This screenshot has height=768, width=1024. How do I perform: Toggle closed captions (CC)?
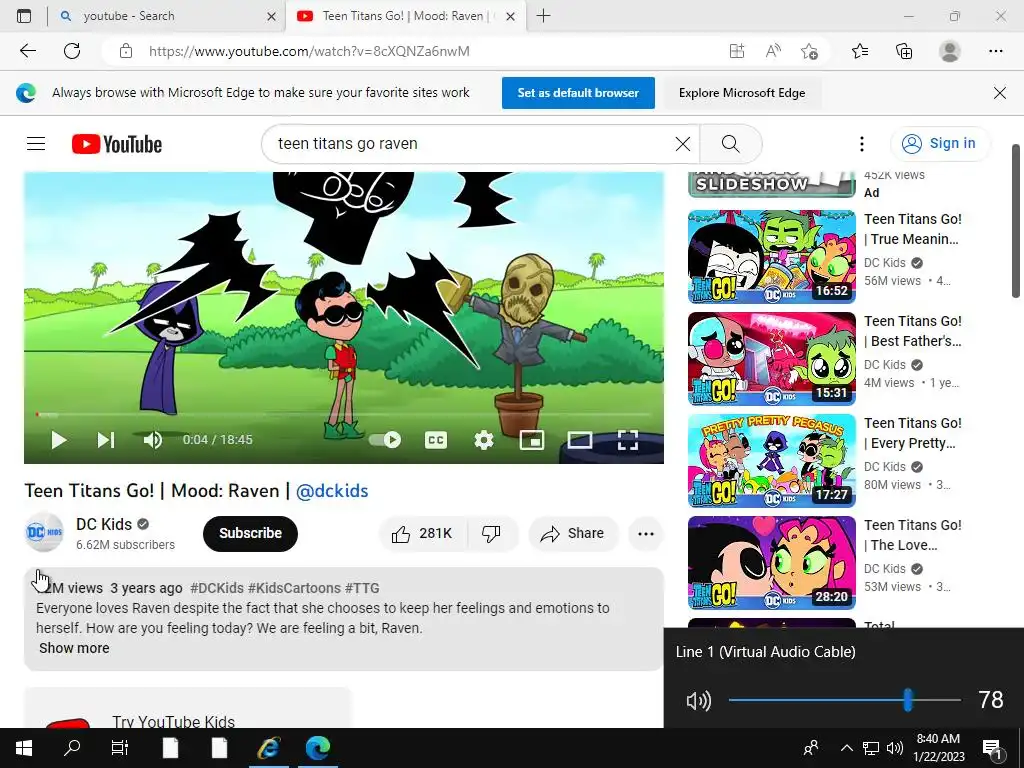(x=436, y=440)
